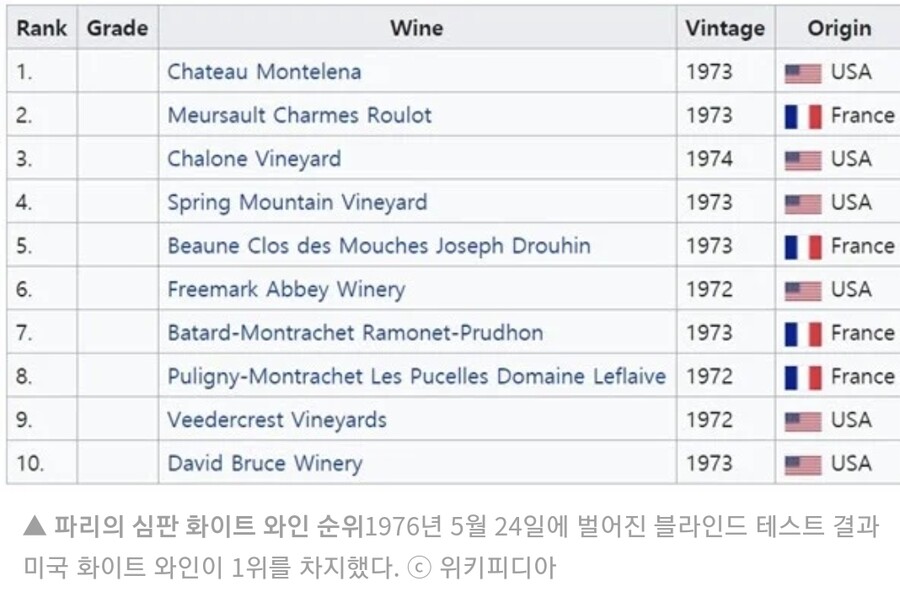Click the Origin column header
900x592 pixels.
(839, 28)
